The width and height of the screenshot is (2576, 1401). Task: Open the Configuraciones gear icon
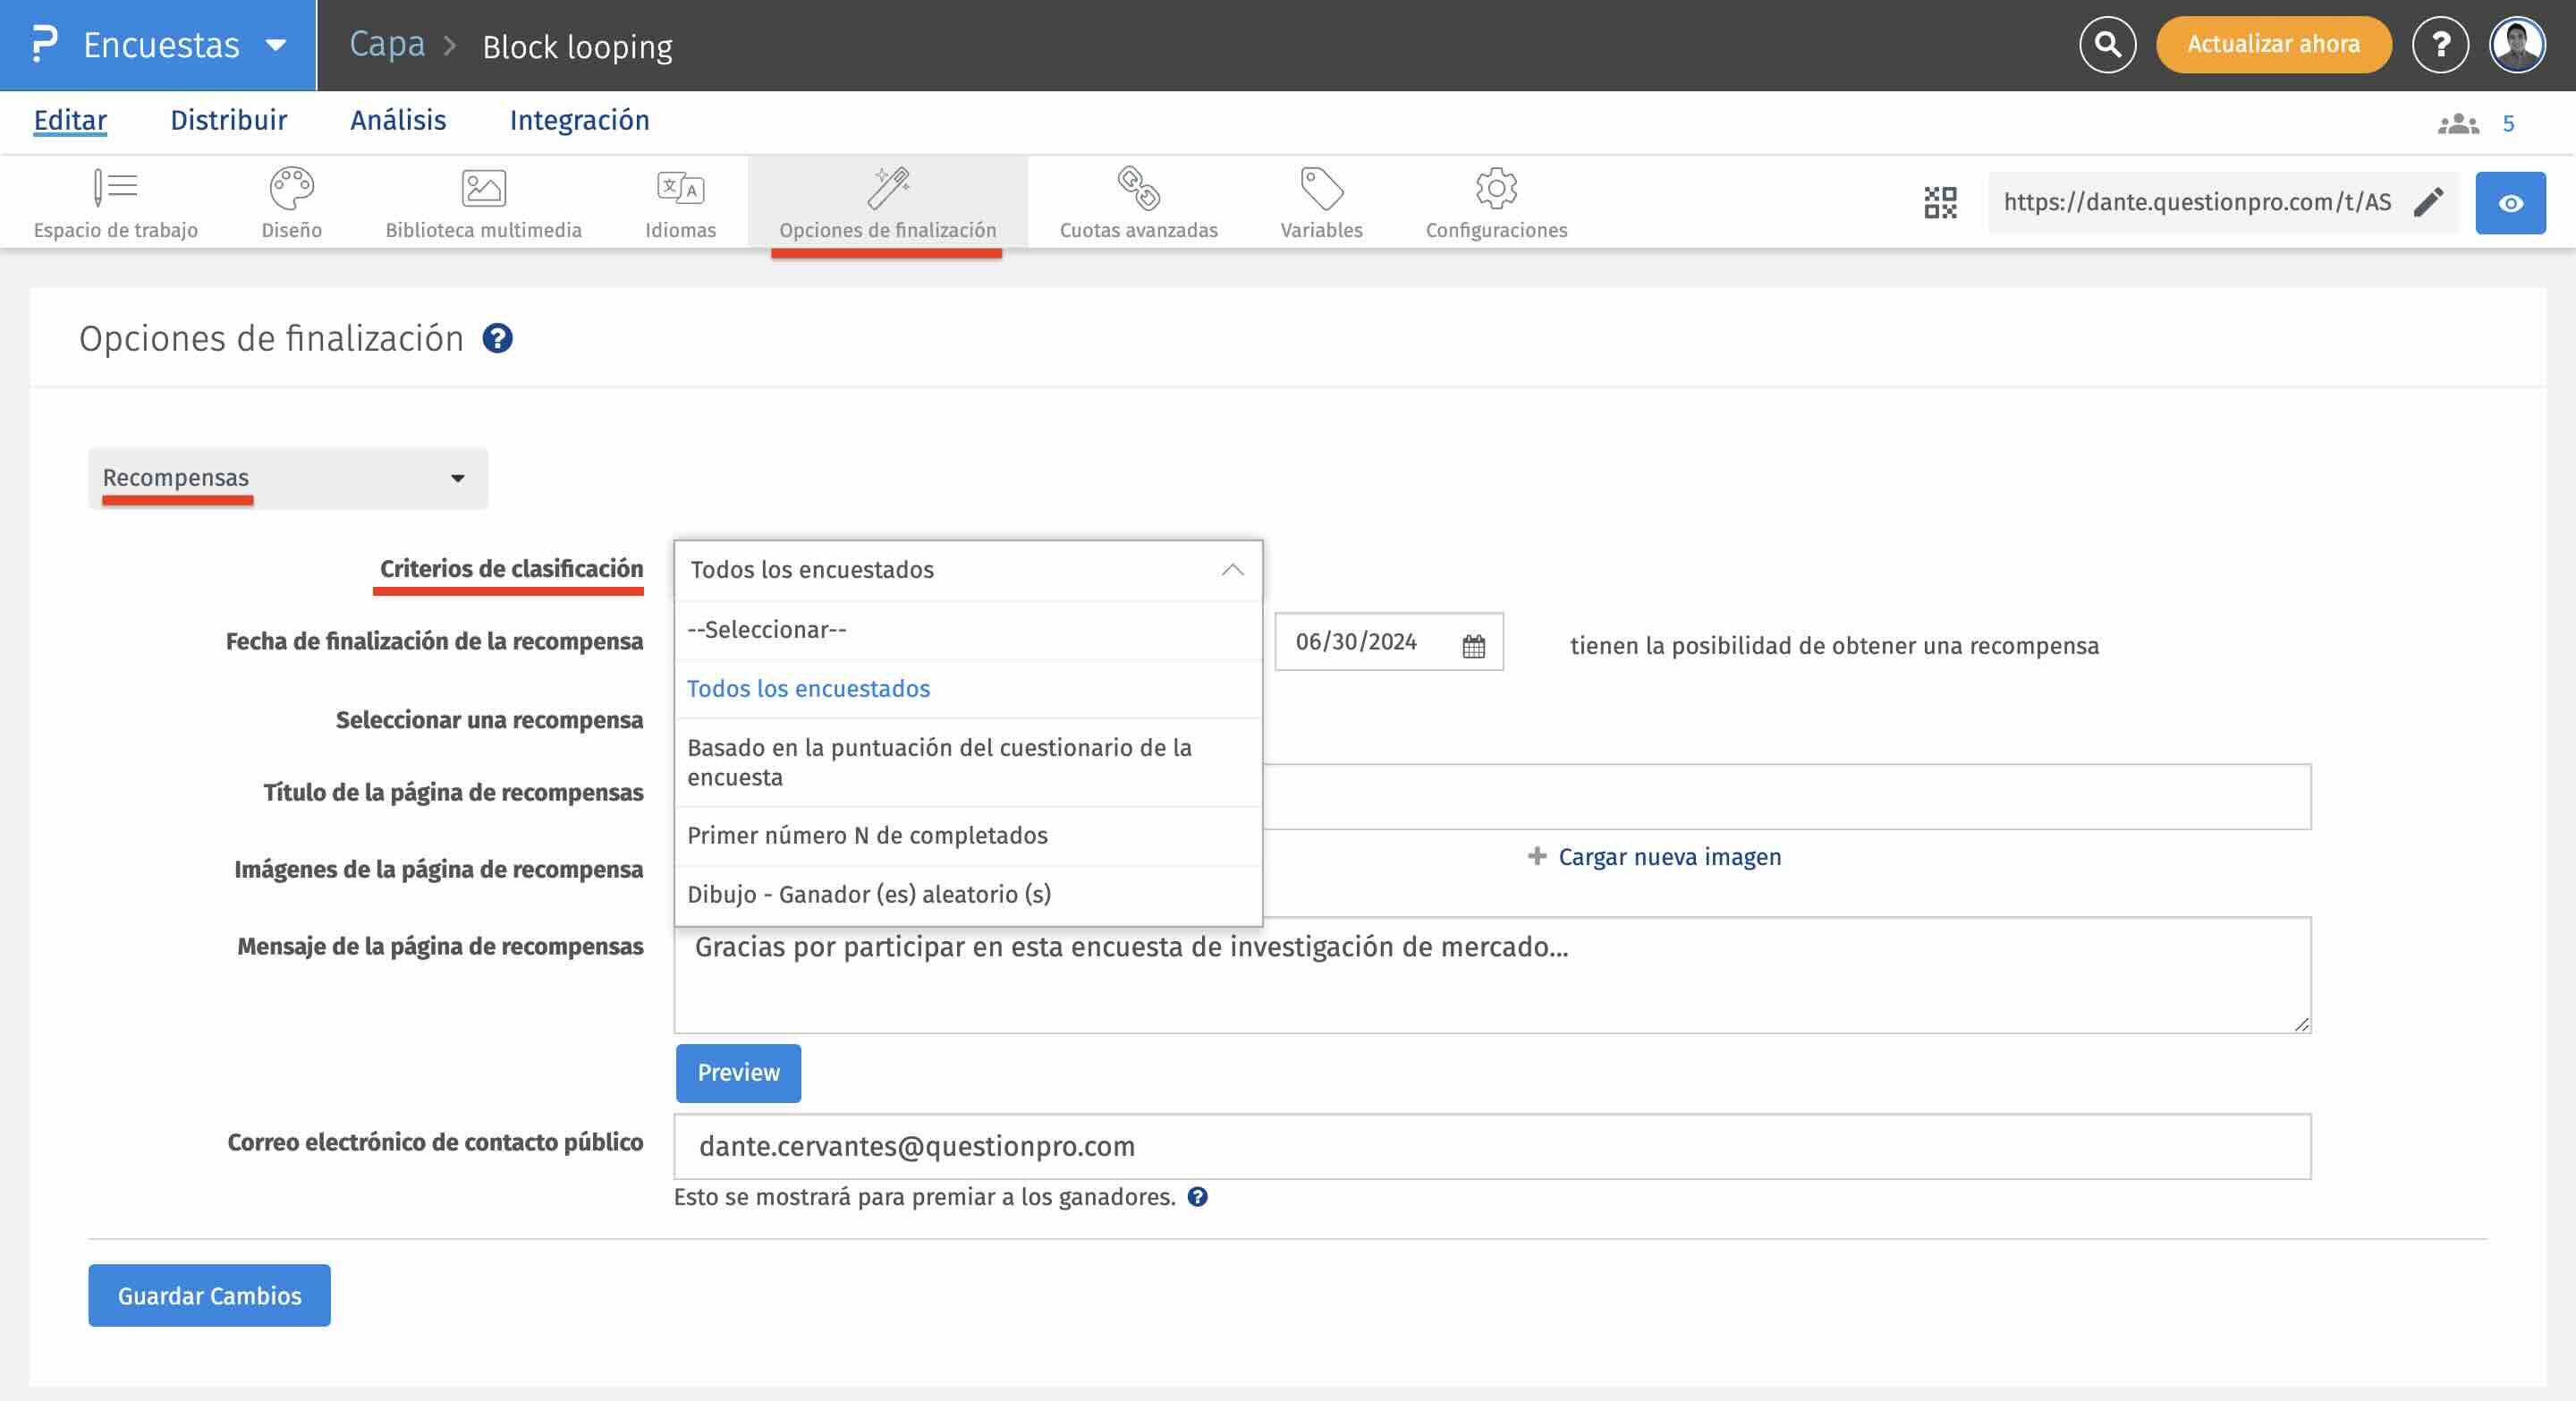tap(1496, 188)
